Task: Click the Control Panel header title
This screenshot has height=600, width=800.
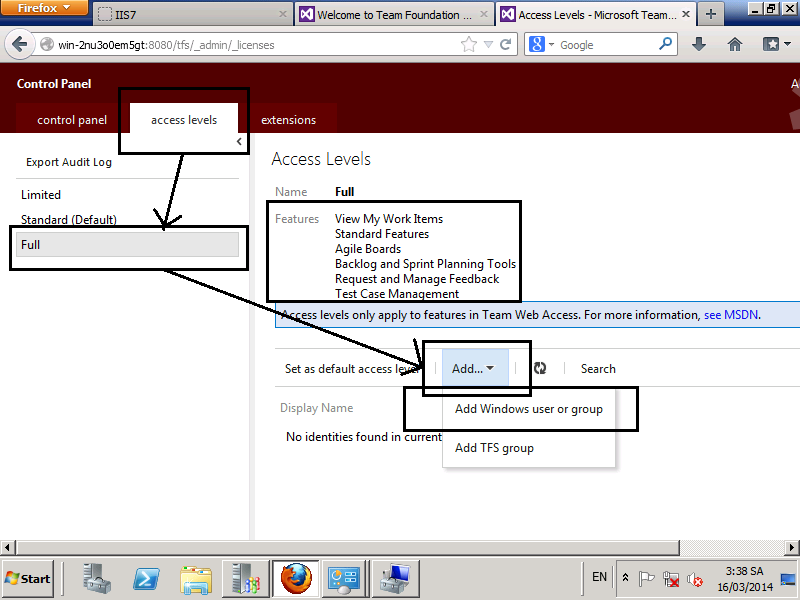Action: point(54,84)
